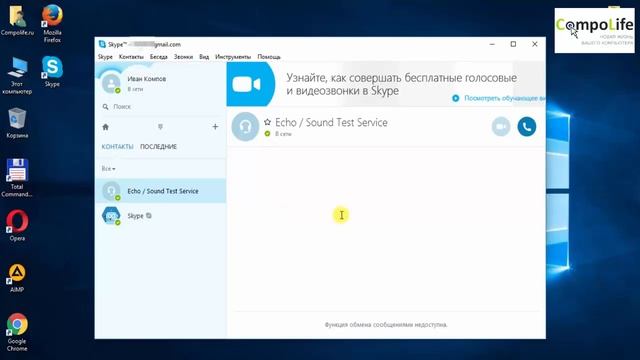Open the Skype menu

click(x=105, y=57)
